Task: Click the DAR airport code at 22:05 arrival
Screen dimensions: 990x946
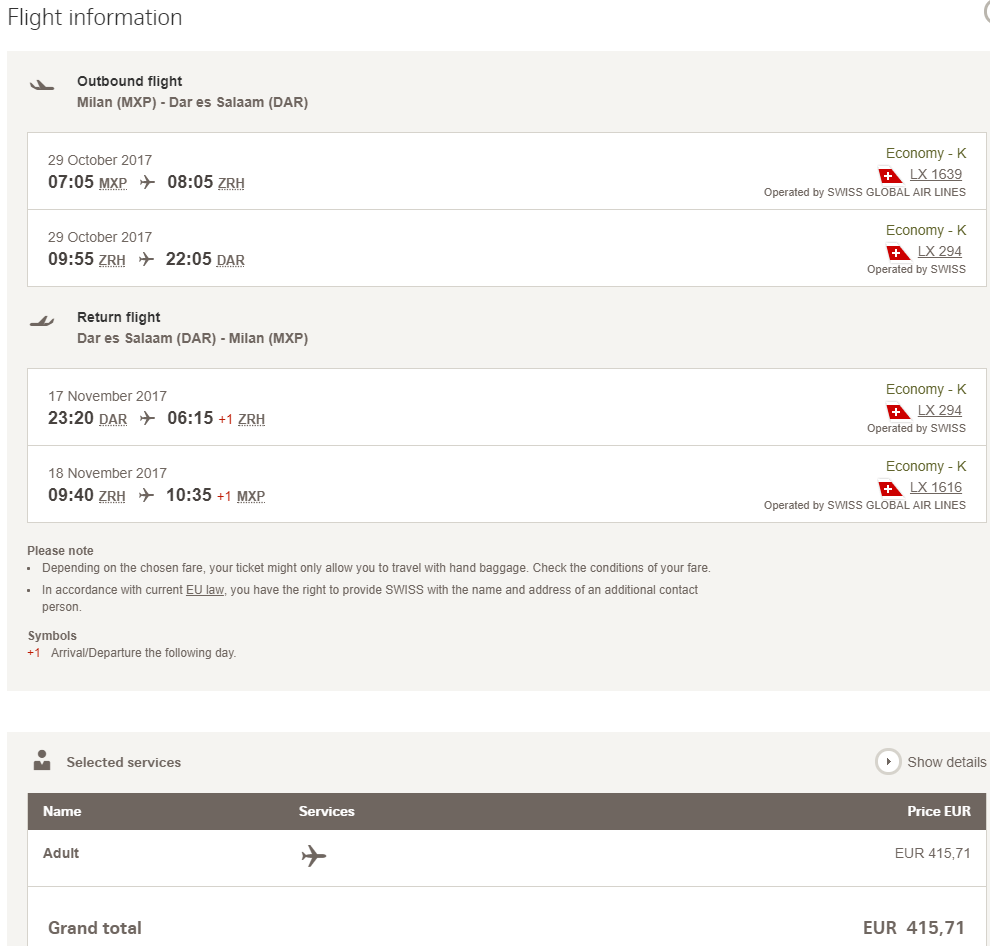Action: 230,260
